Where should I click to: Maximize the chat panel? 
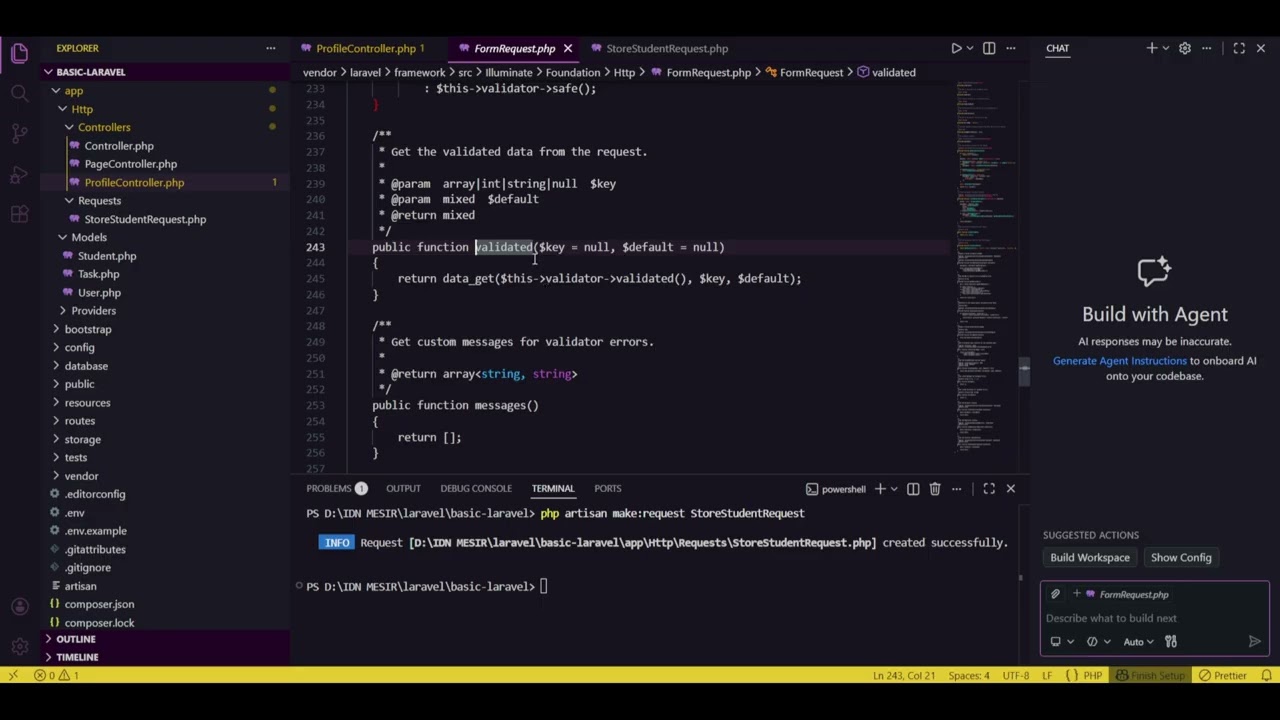coord(1239,48)
